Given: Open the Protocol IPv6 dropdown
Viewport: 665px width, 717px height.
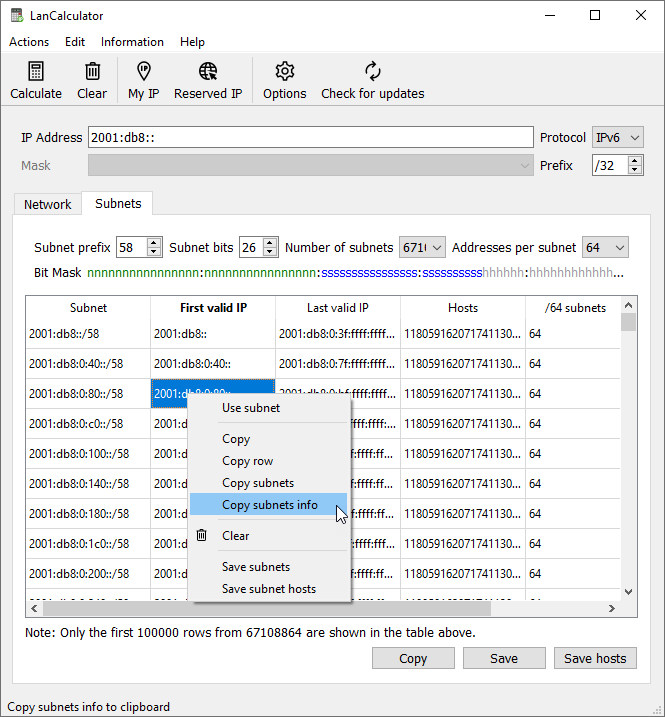Looking at the screenshot, I should point(617,137).
